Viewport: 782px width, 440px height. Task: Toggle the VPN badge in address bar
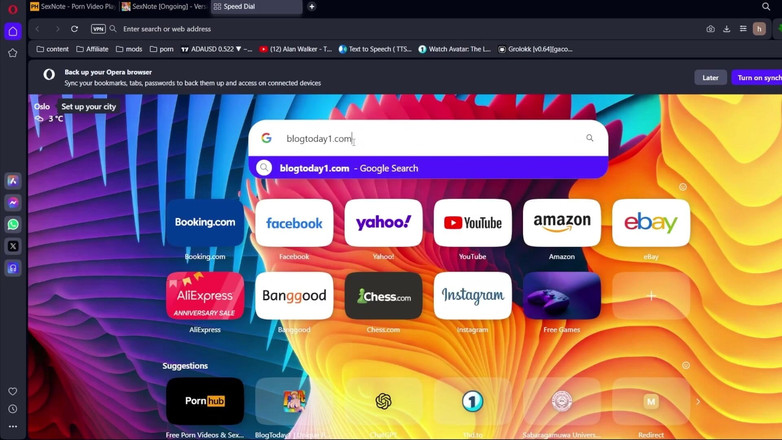click(x=98, y=29)
